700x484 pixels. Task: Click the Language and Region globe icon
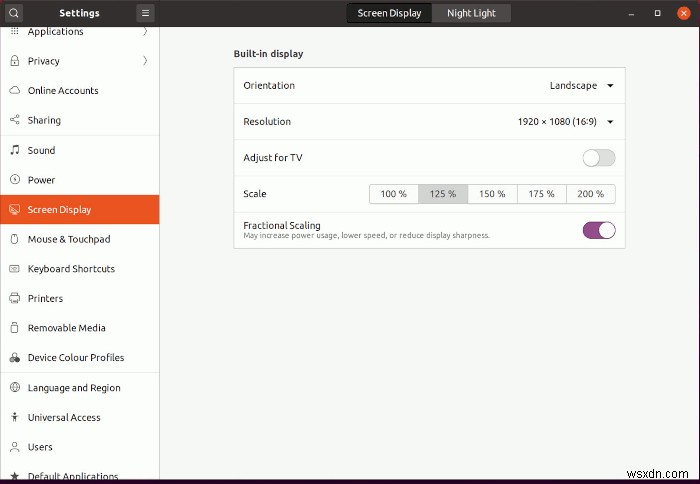pyautogui.click(x=15, y=387)
